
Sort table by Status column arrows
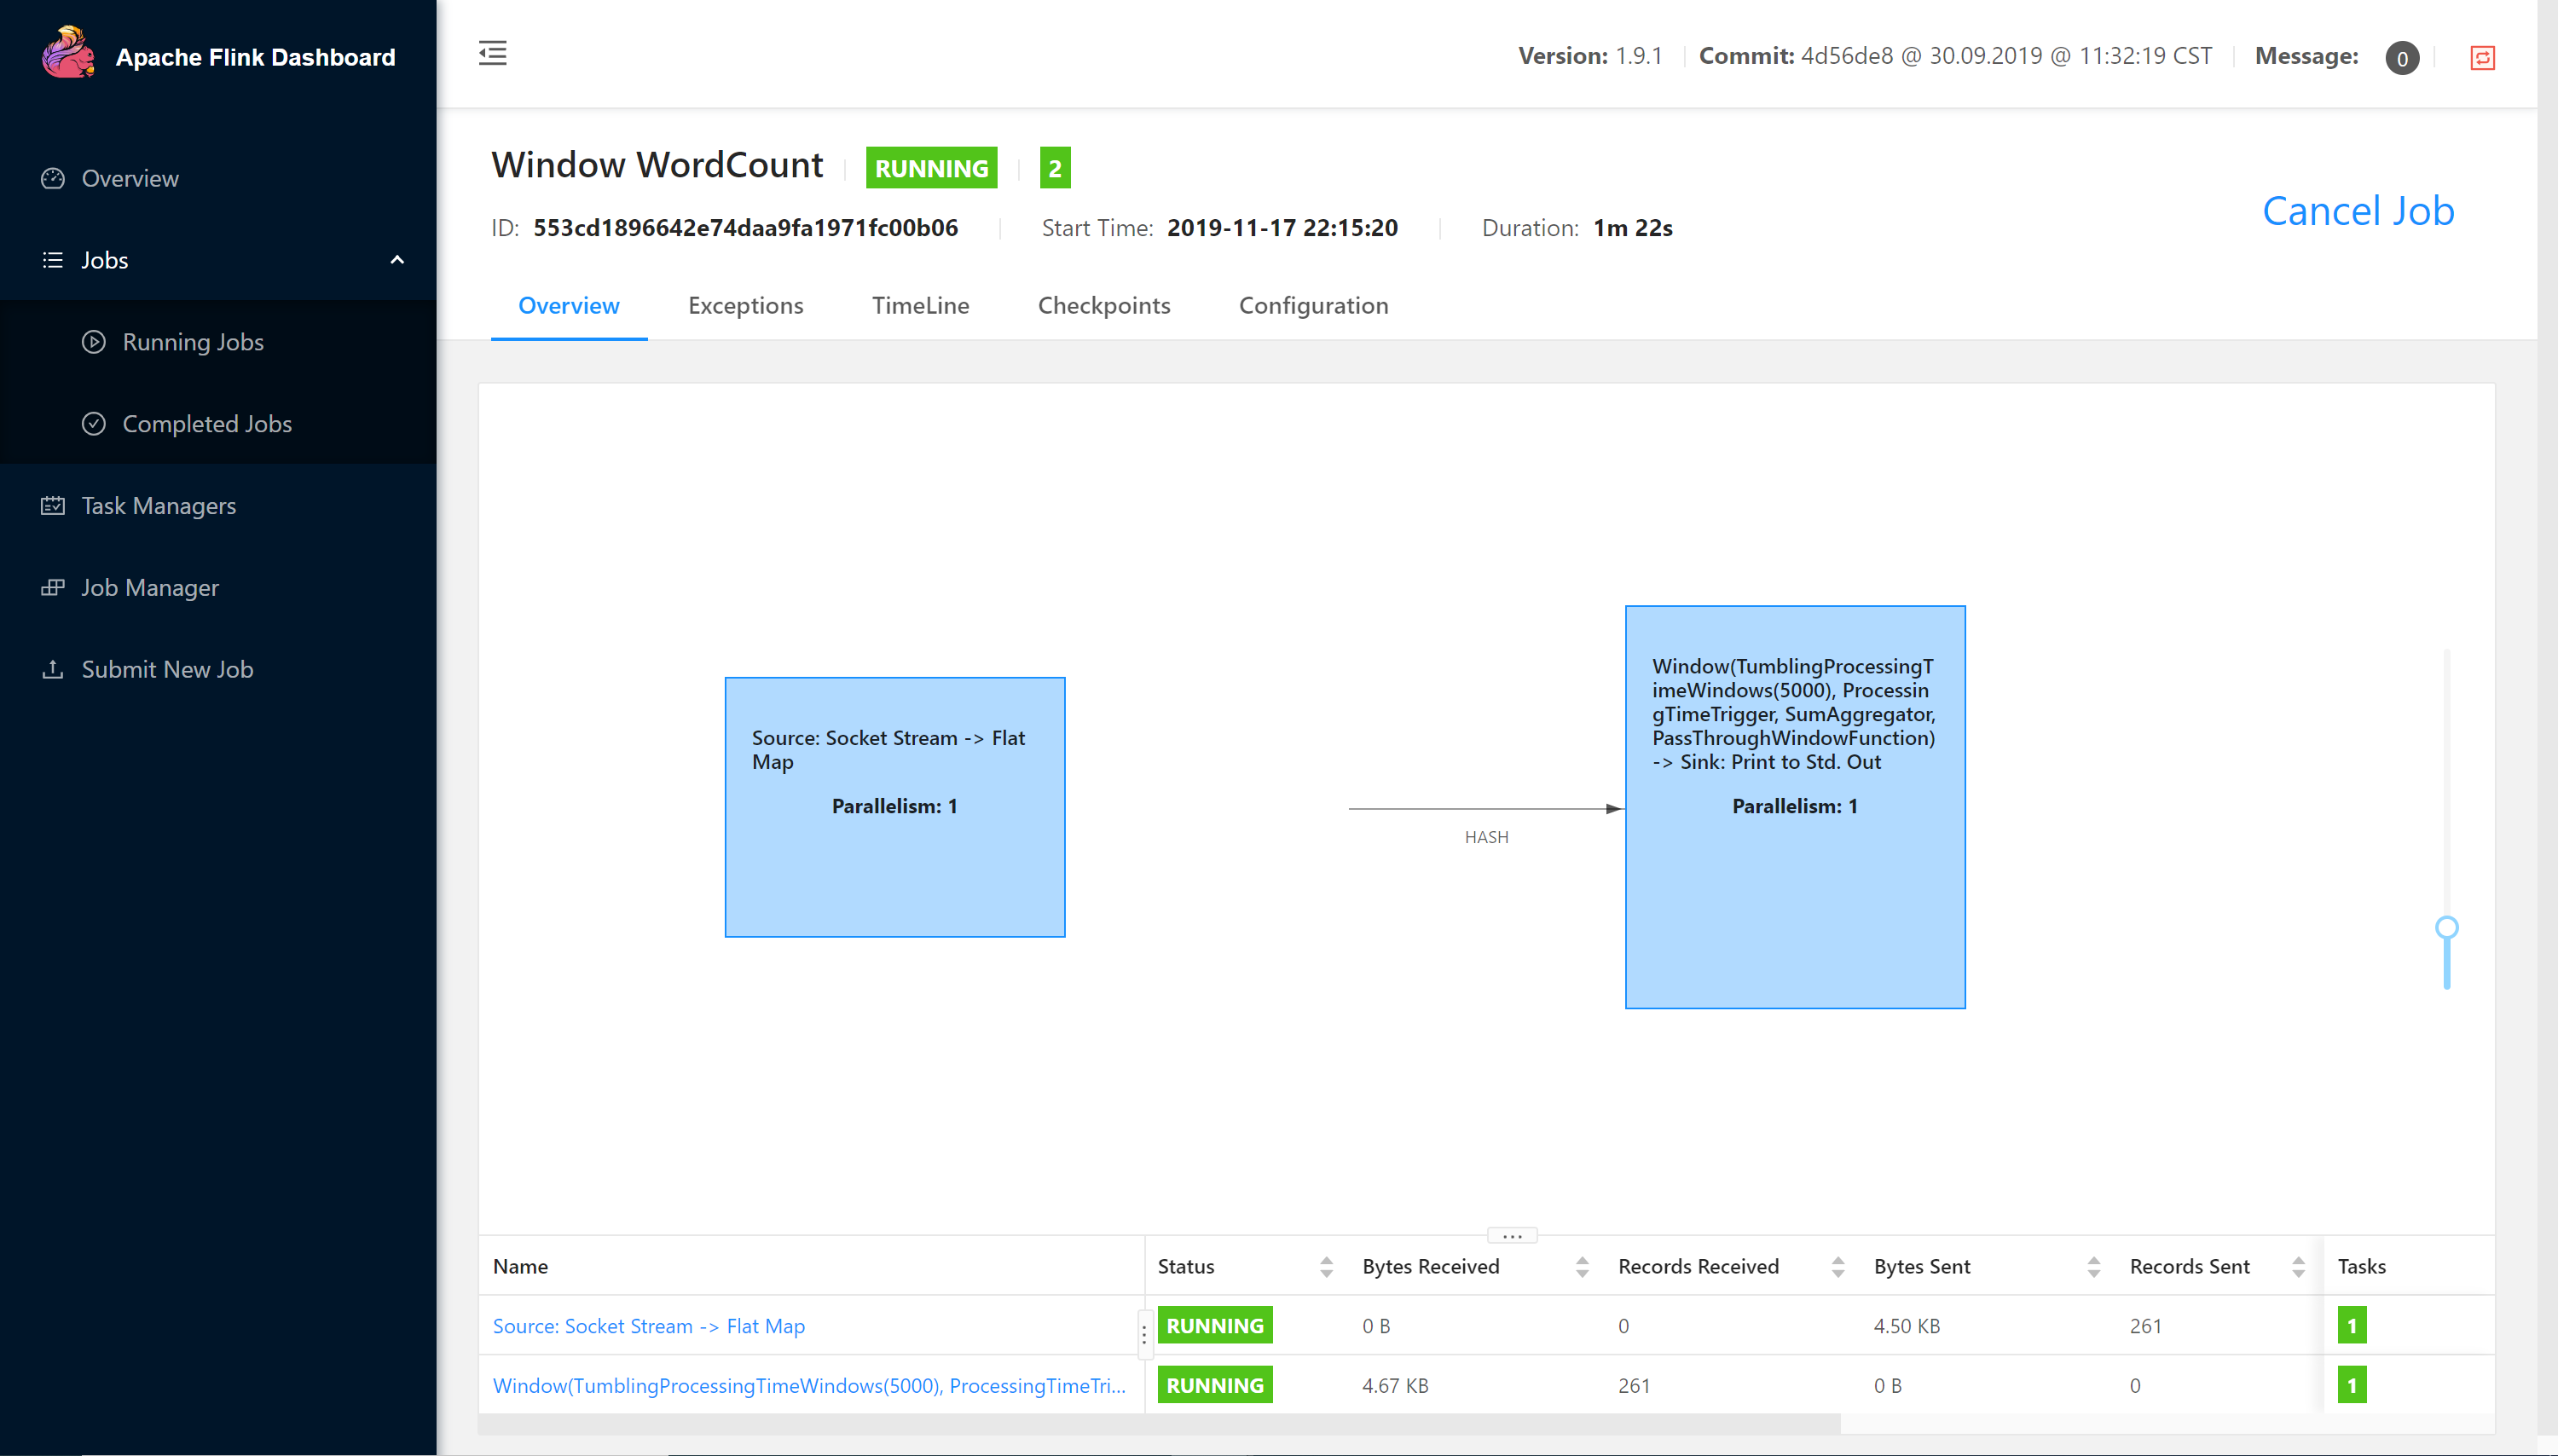[1326, 1267]
